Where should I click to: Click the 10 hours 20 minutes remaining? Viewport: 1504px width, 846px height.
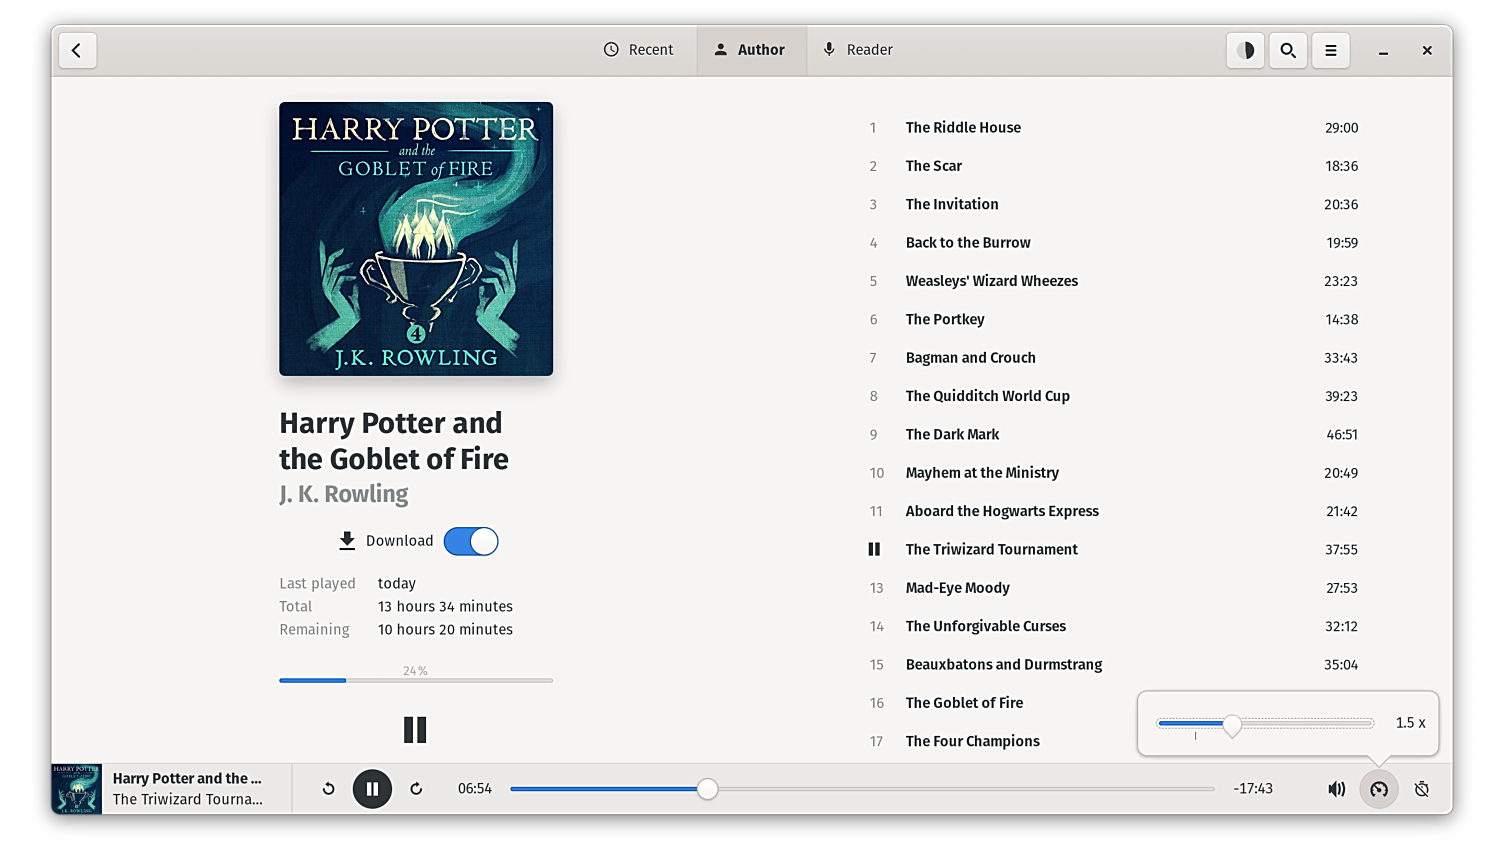tap(445, 630)
